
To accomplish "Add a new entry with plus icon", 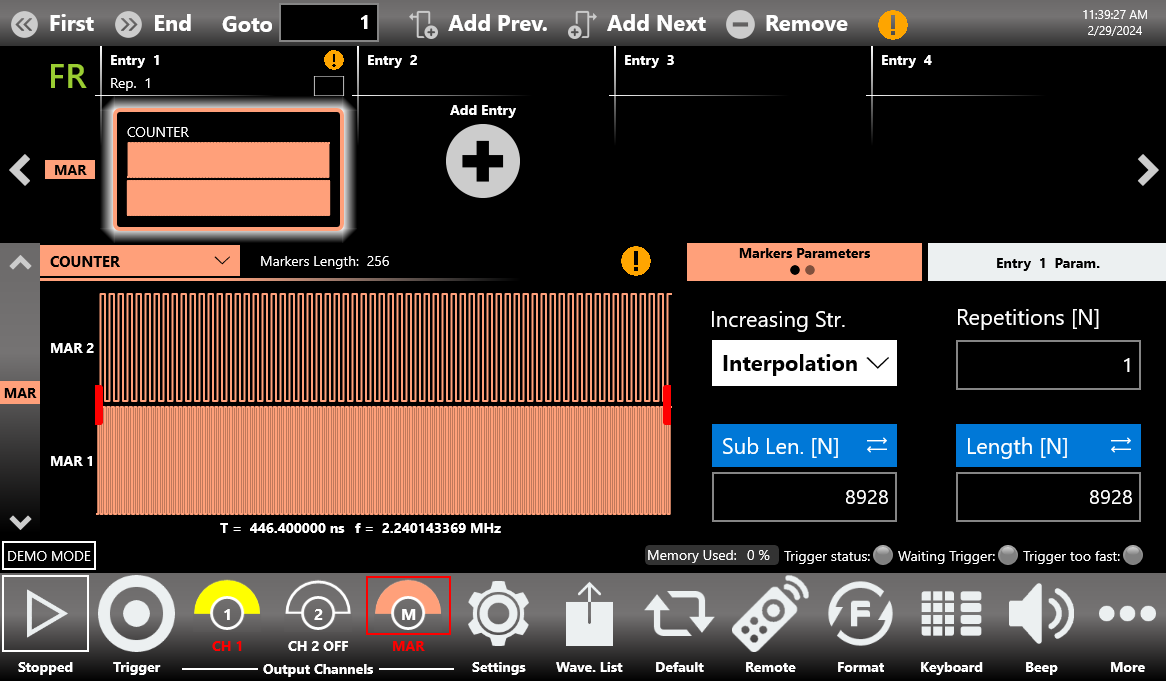I will [483, 161].
